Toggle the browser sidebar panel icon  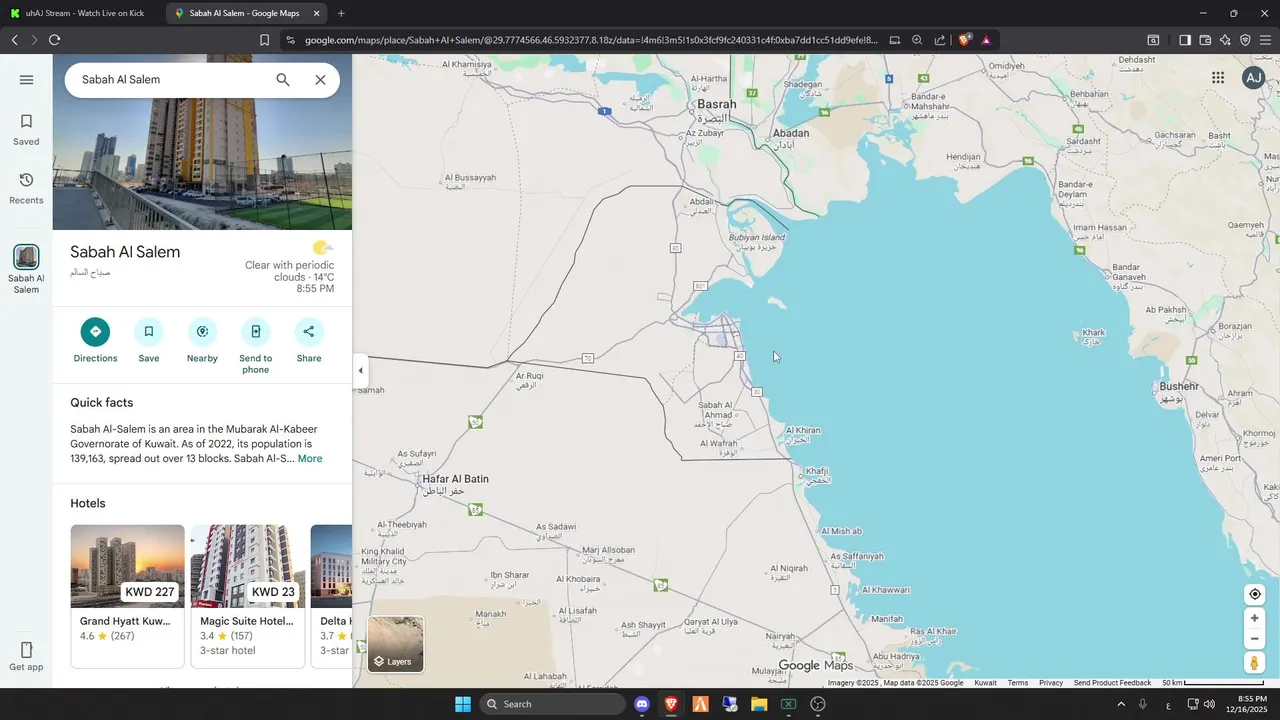pyautogui.click(x=1184, y=40)
